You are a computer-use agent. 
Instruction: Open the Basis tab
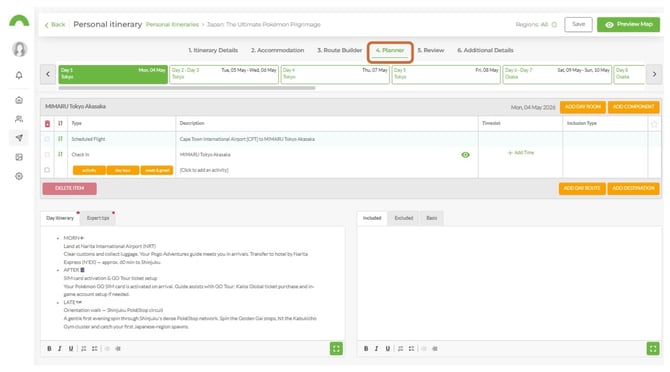(x=432, y=218)
